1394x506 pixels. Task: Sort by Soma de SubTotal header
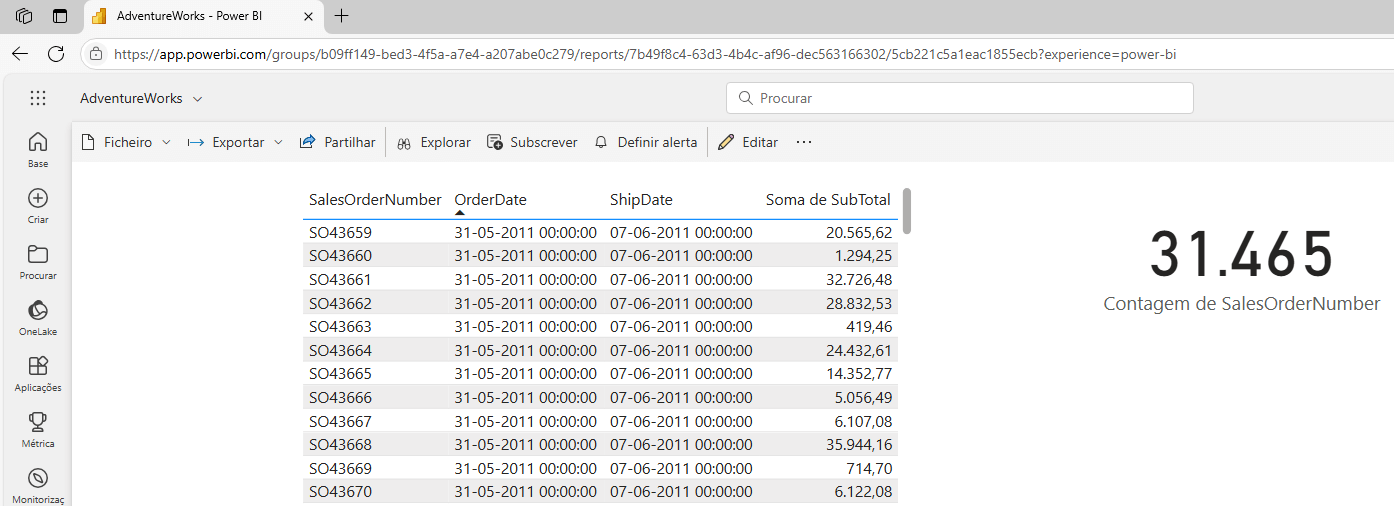point(828,199)
